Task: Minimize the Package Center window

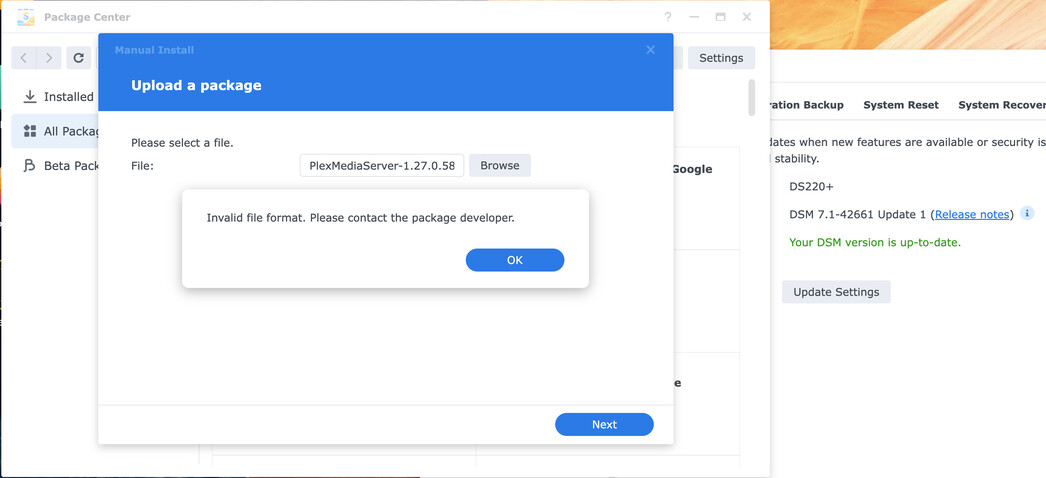Action: 694,17
